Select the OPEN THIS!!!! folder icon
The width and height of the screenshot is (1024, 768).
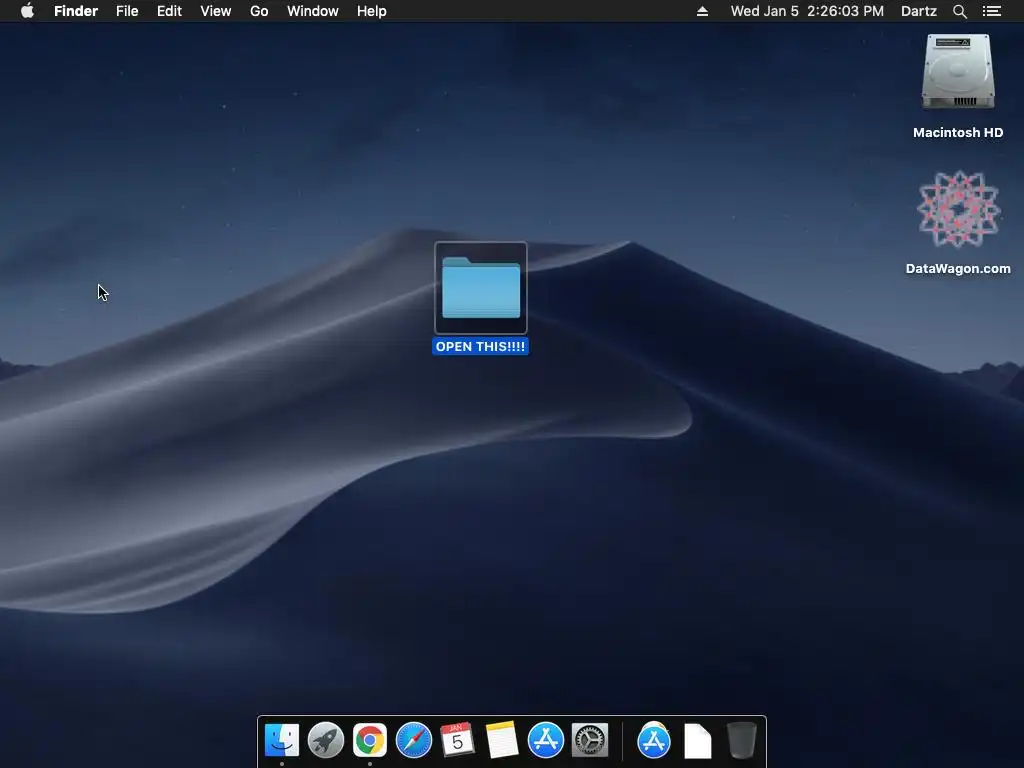point(481,288)
